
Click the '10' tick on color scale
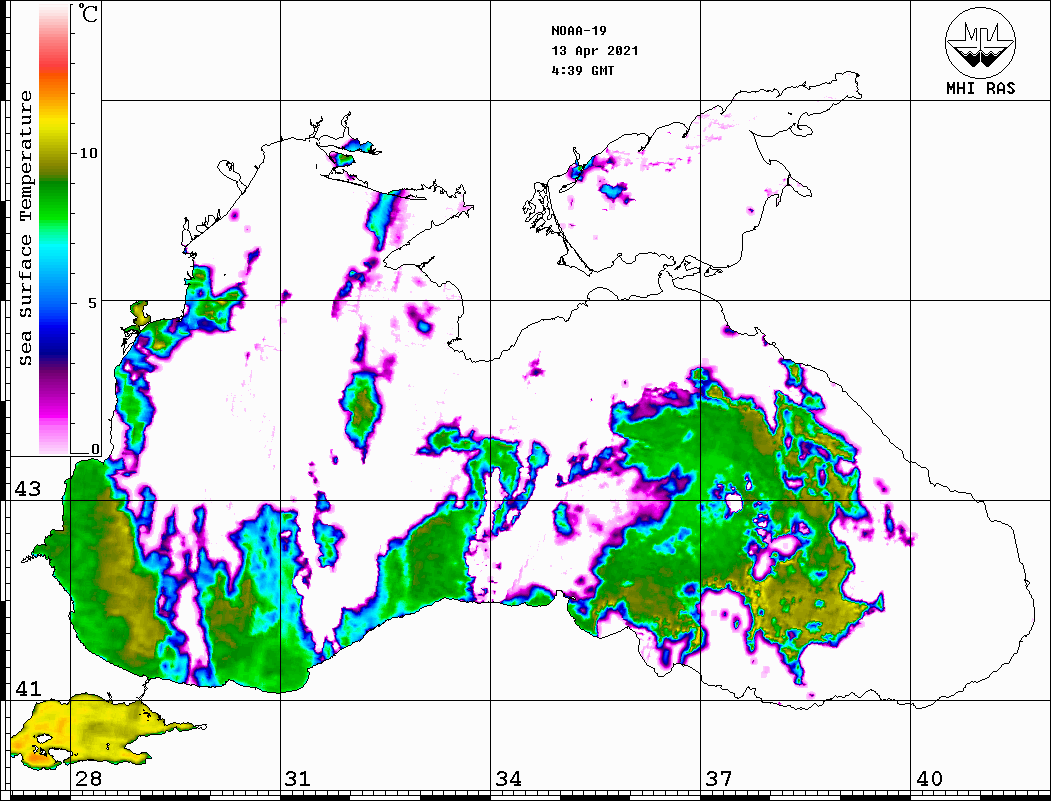(88, 153)
